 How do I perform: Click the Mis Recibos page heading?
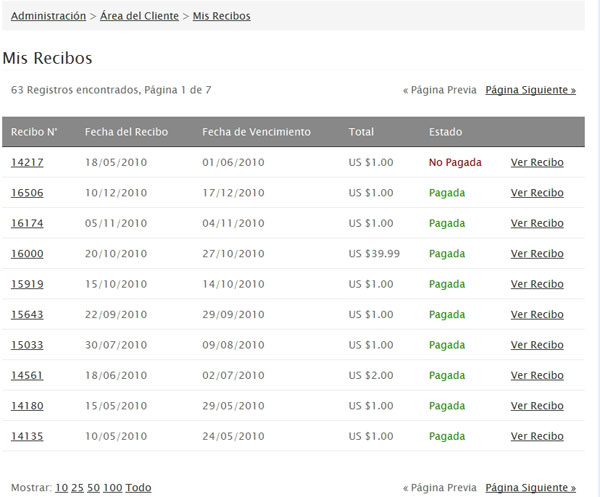47,58
